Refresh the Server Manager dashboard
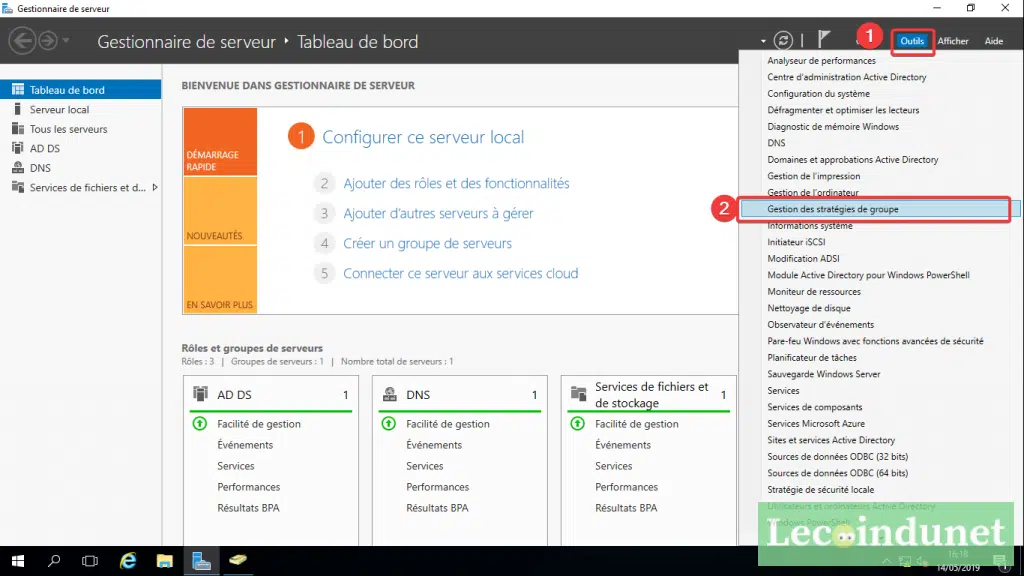 click(x=783, y=40)
